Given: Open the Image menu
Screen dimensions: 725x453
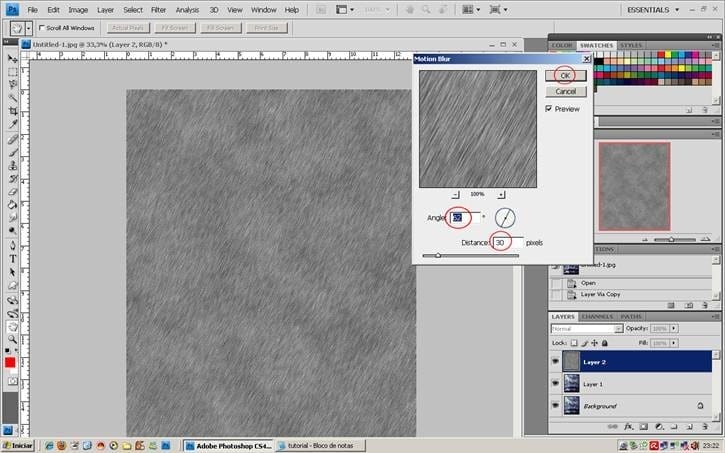Looking at the screenshot, I should 78,10.
